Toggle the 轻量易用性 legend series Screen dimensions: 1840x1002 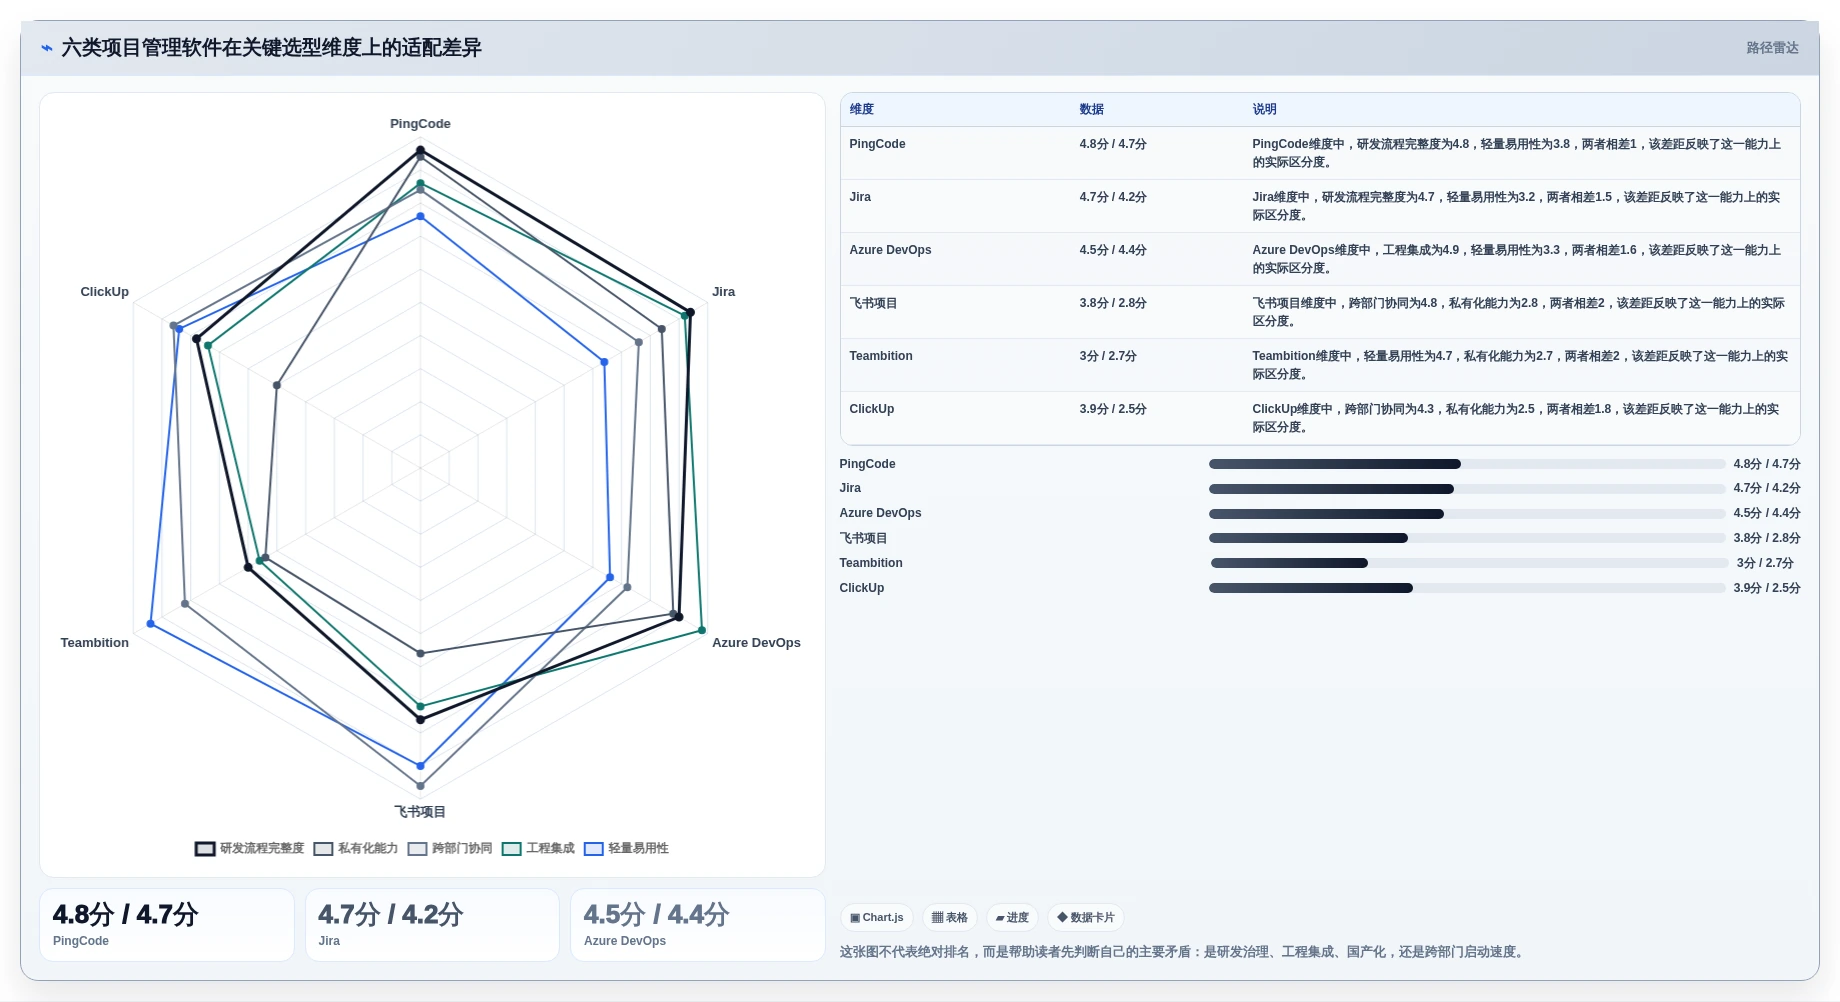626,848
